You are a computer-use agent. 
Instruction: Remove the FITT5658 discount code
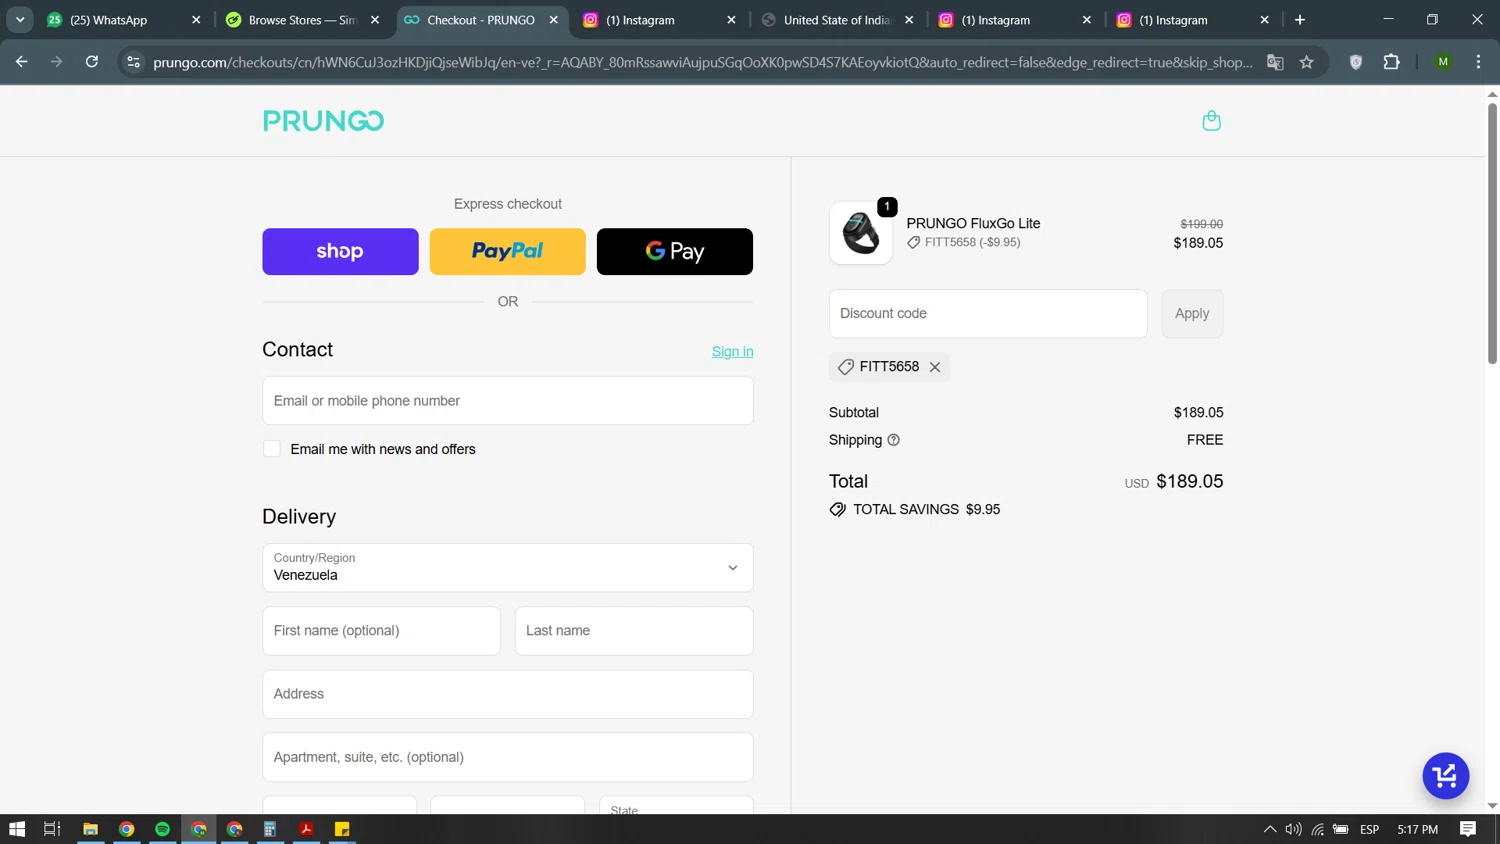point(935,367)
